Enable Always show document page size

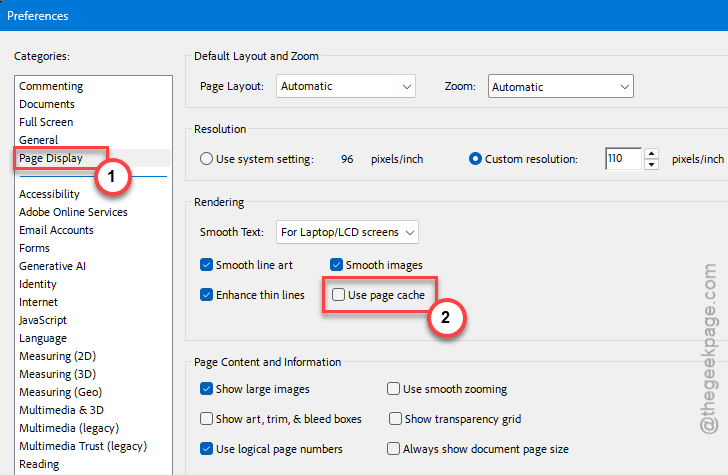coord(393,449)
